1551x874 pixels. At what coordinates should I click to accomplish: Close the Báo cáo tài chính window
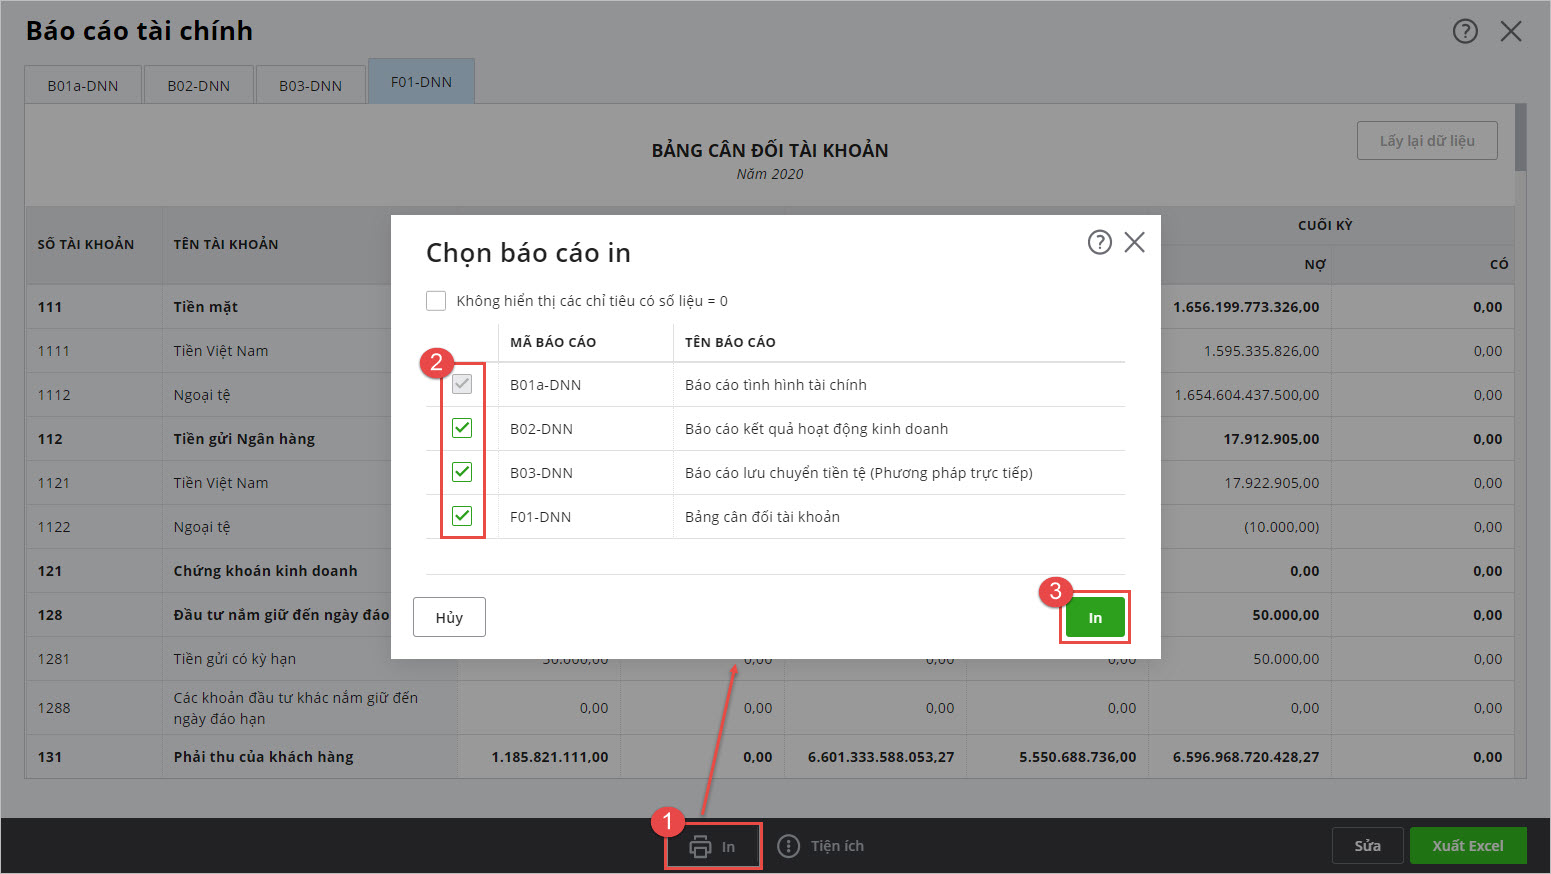tap(1510, 31)
